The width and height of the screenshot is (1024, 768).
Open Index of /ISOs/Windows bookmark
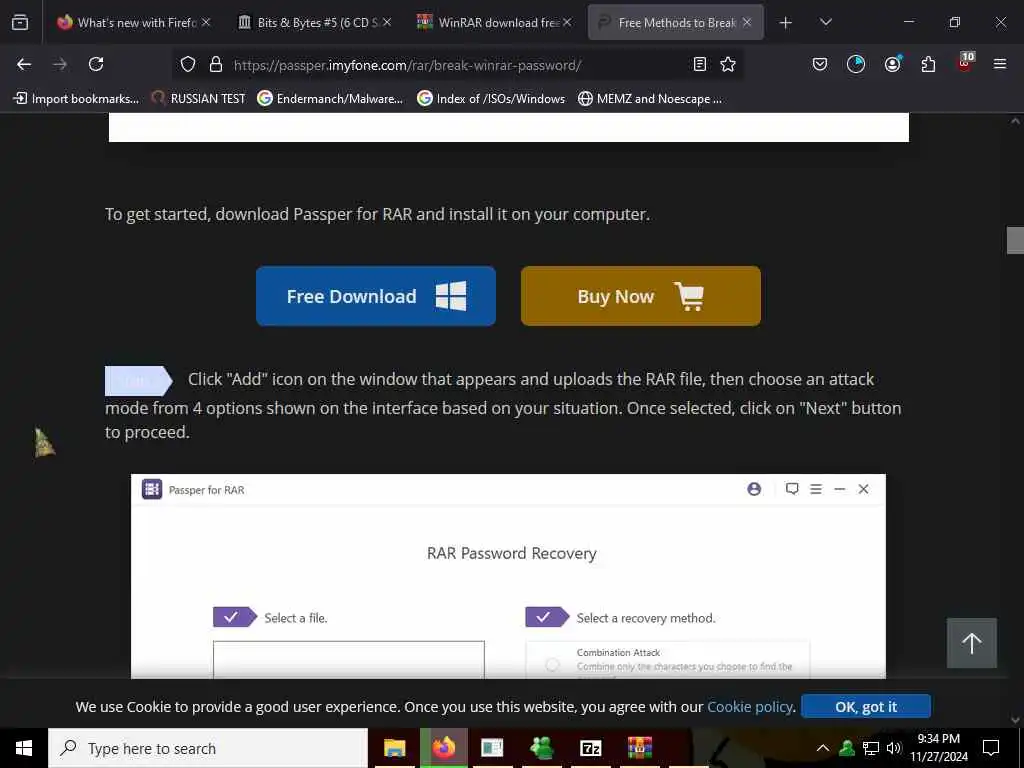[x=491, y=99]
